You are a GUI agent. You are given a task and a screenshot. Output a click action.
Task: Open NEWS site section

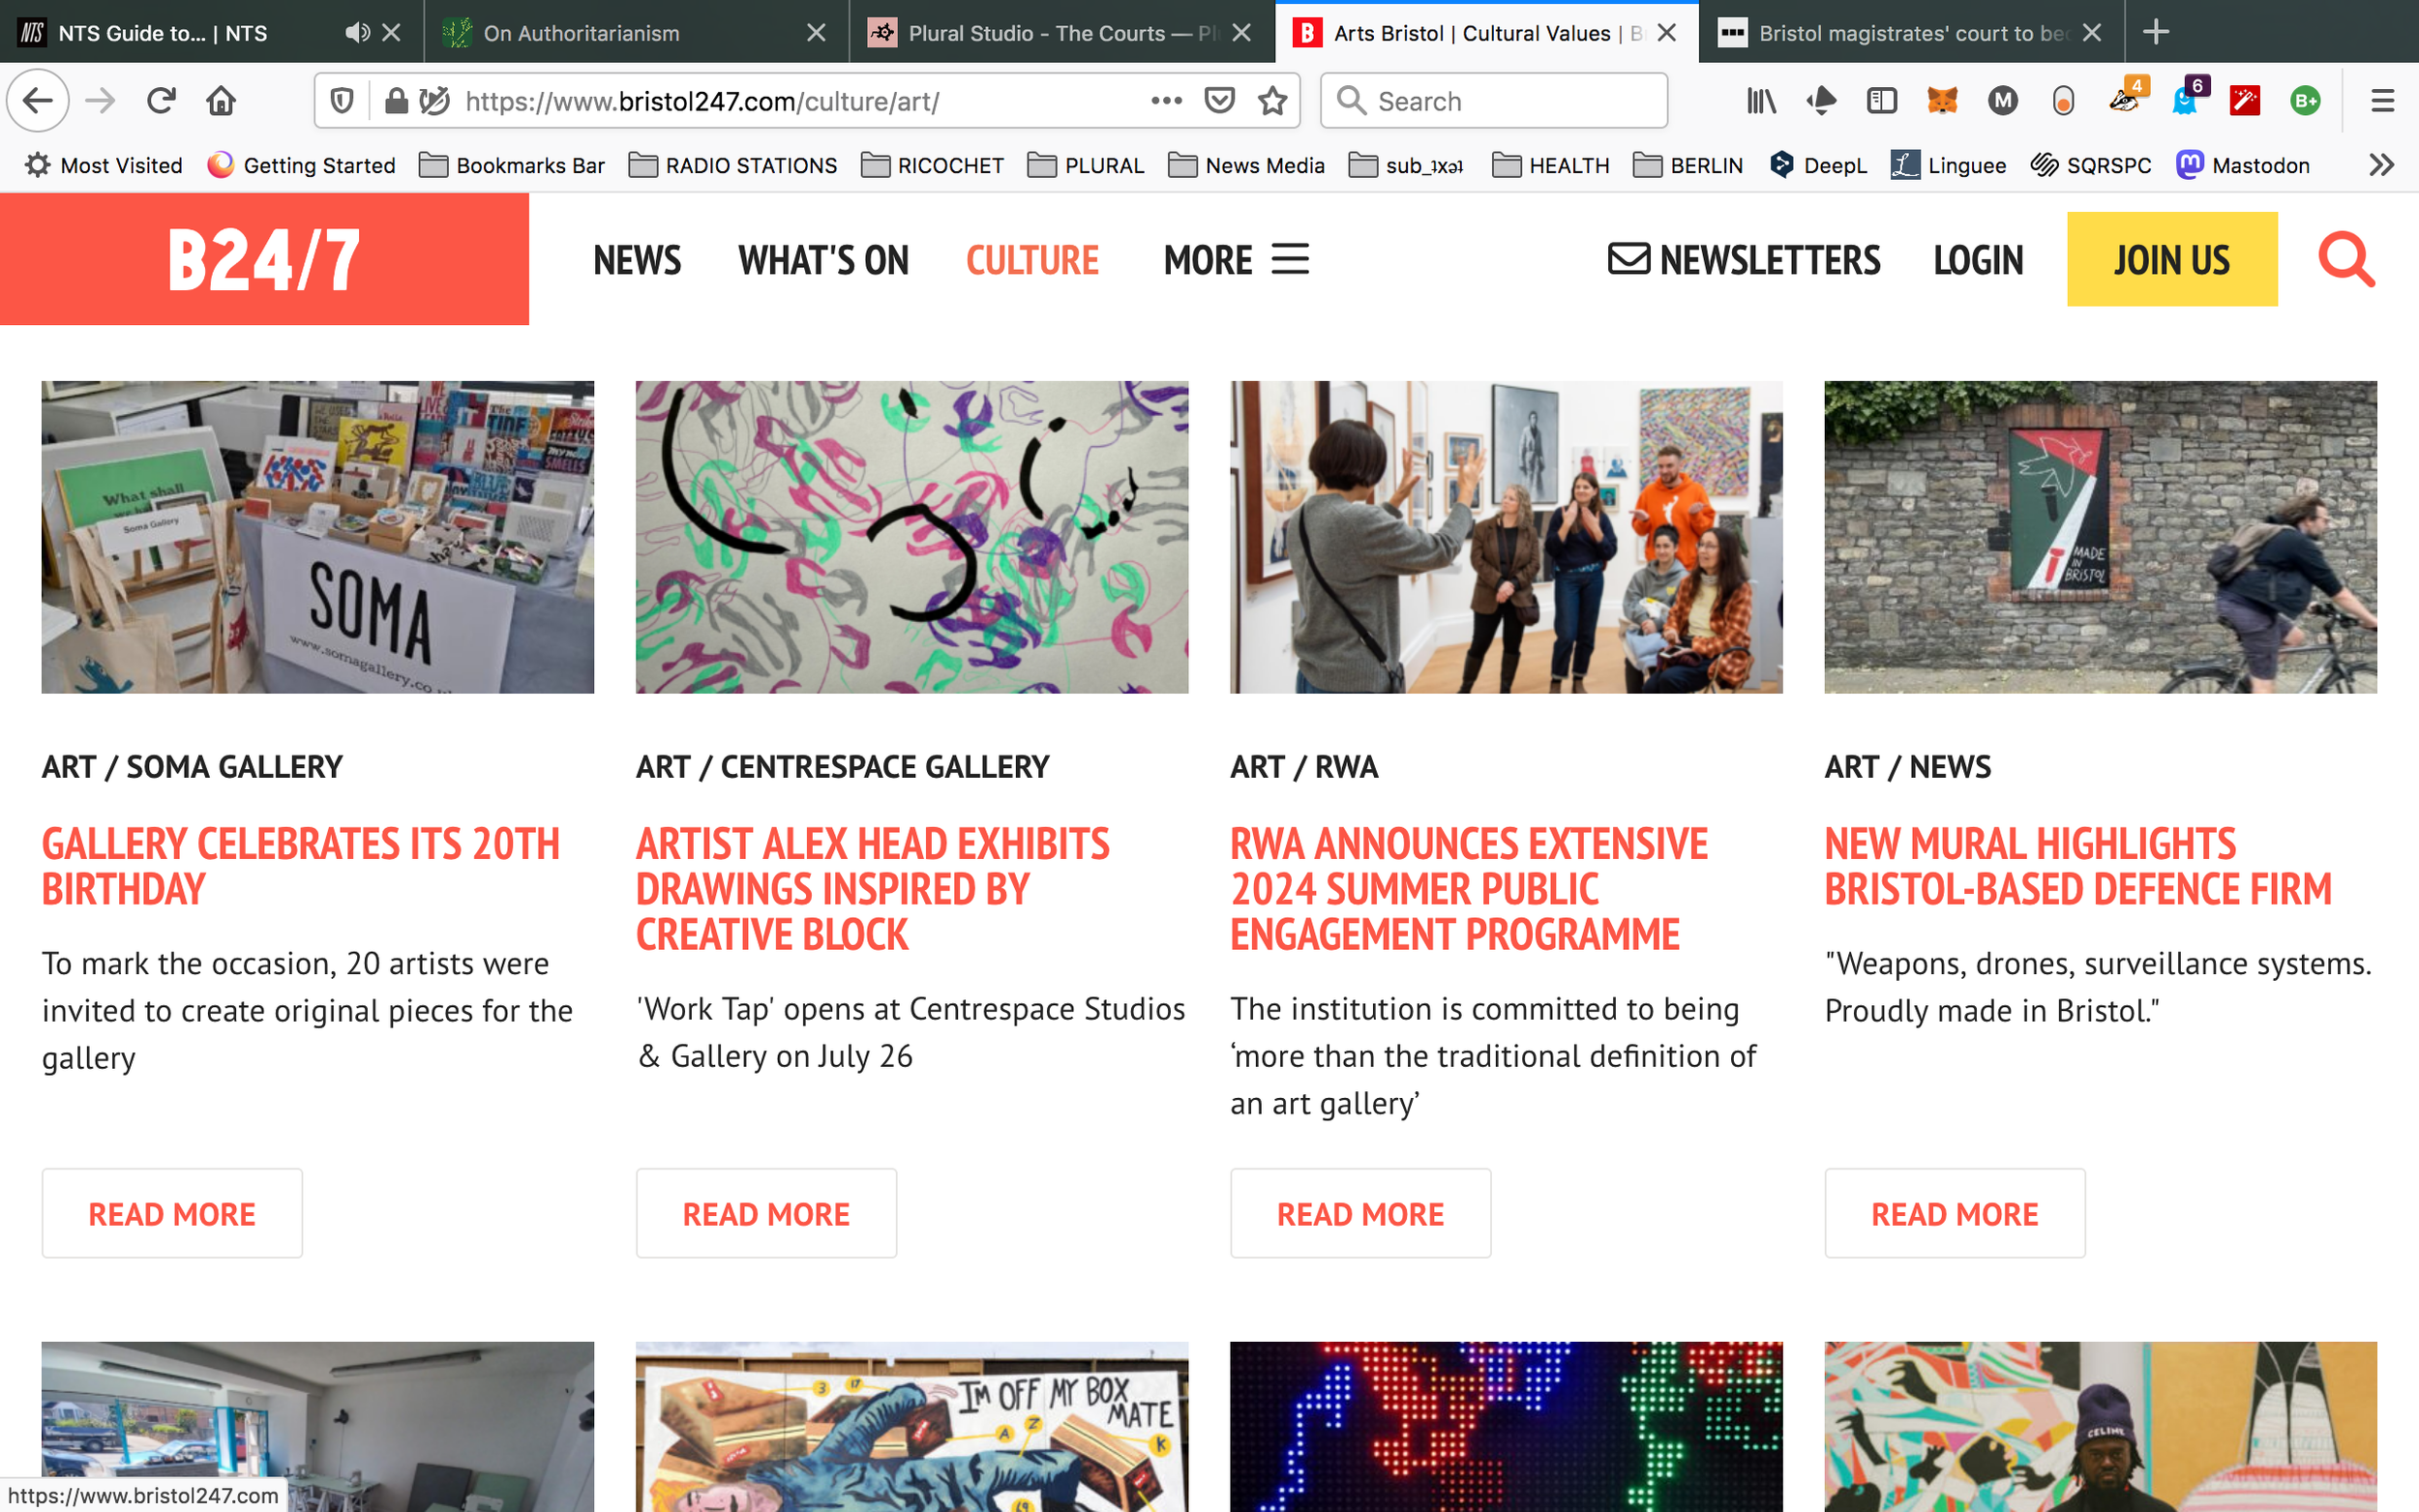(x=637, y=260)
